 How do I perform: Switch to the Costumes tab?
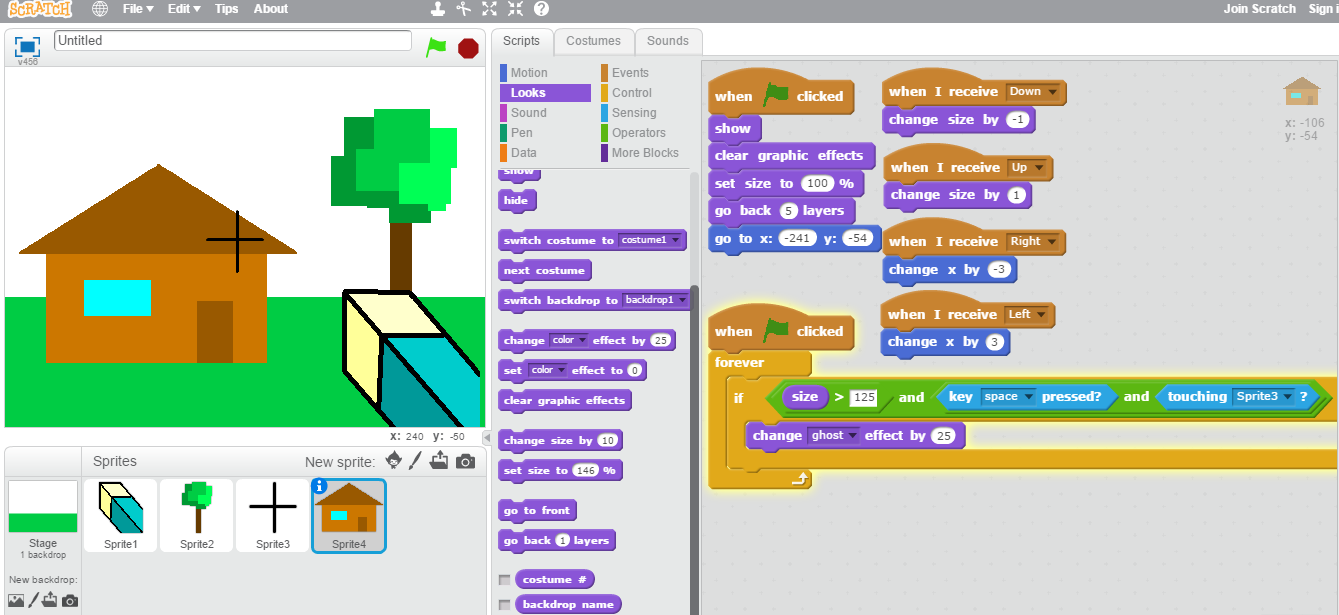pos(594,42)
